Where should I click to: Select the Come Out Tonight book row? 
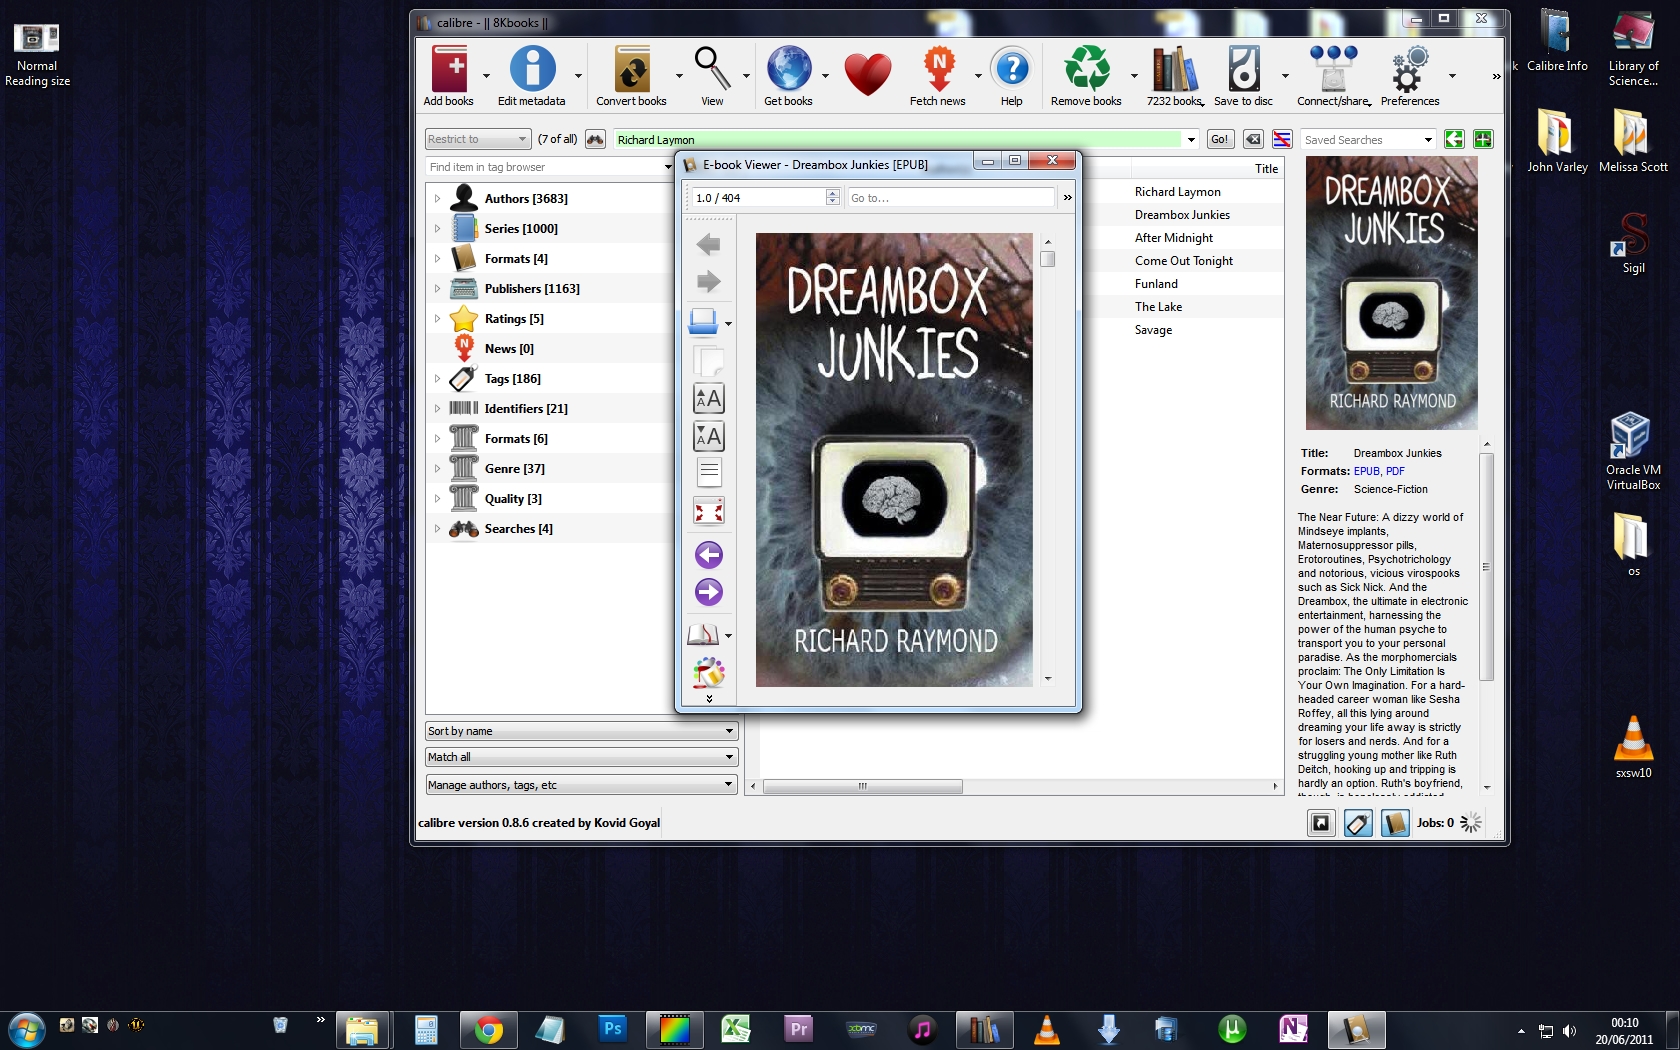(1183, 261)
